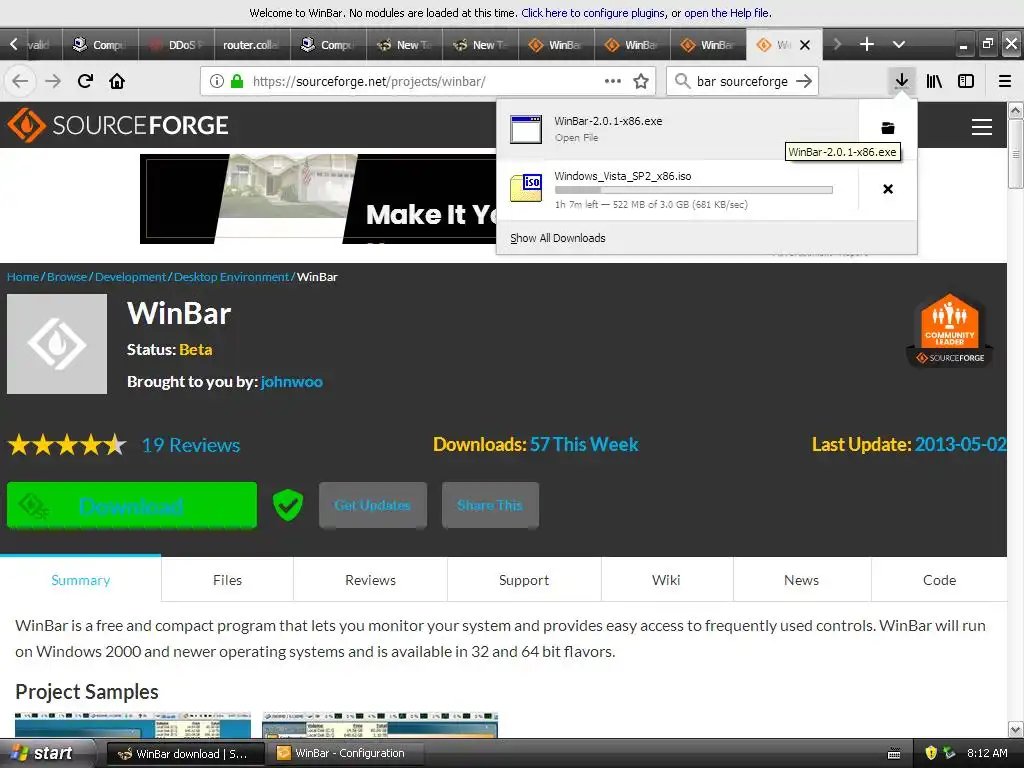The image size is (1024, 768).
Task: Select the Summary tab
Action: [80, 580]
